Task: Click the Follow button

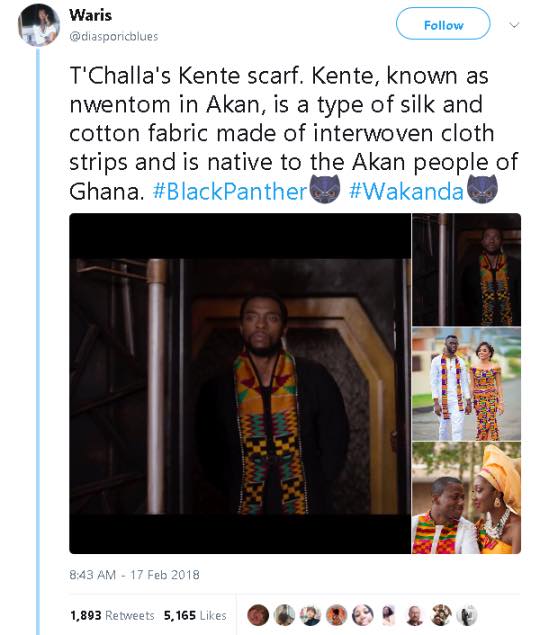Action: 443,24
